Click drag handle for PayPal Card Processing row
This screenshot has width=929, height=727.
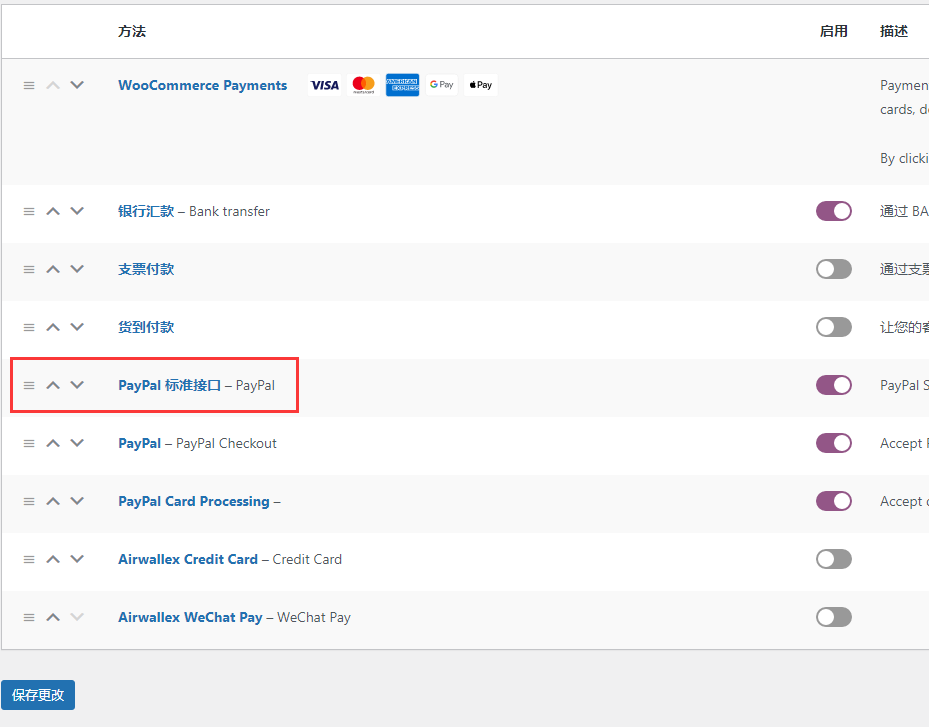28,502
